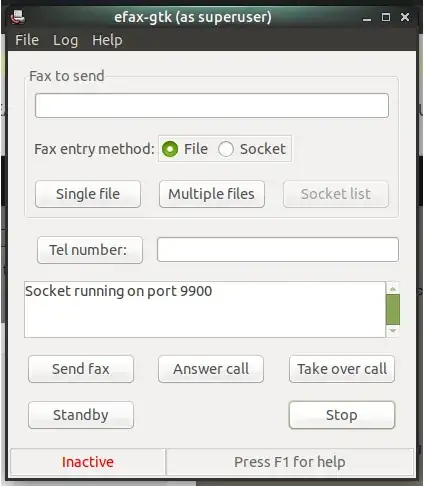Choose a Single file to fax
Screen dimensions: 424x486
[x=88, y=194]
